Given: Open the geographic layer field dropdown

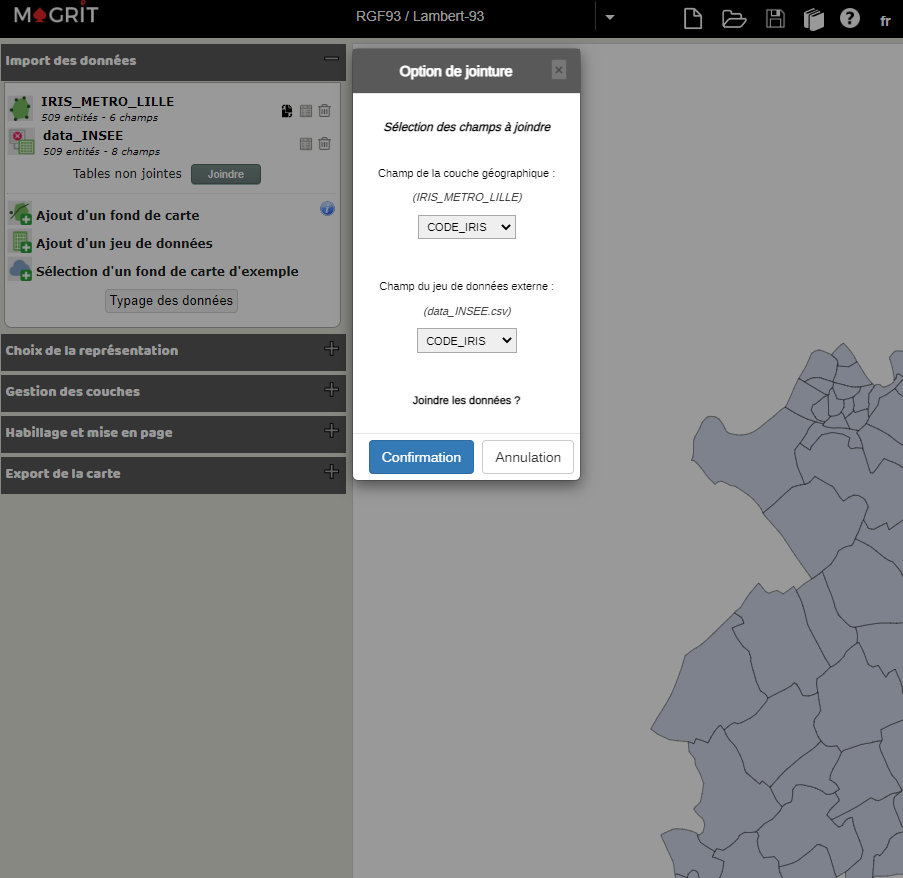Looking at the screenshot, I should point(466,227).
